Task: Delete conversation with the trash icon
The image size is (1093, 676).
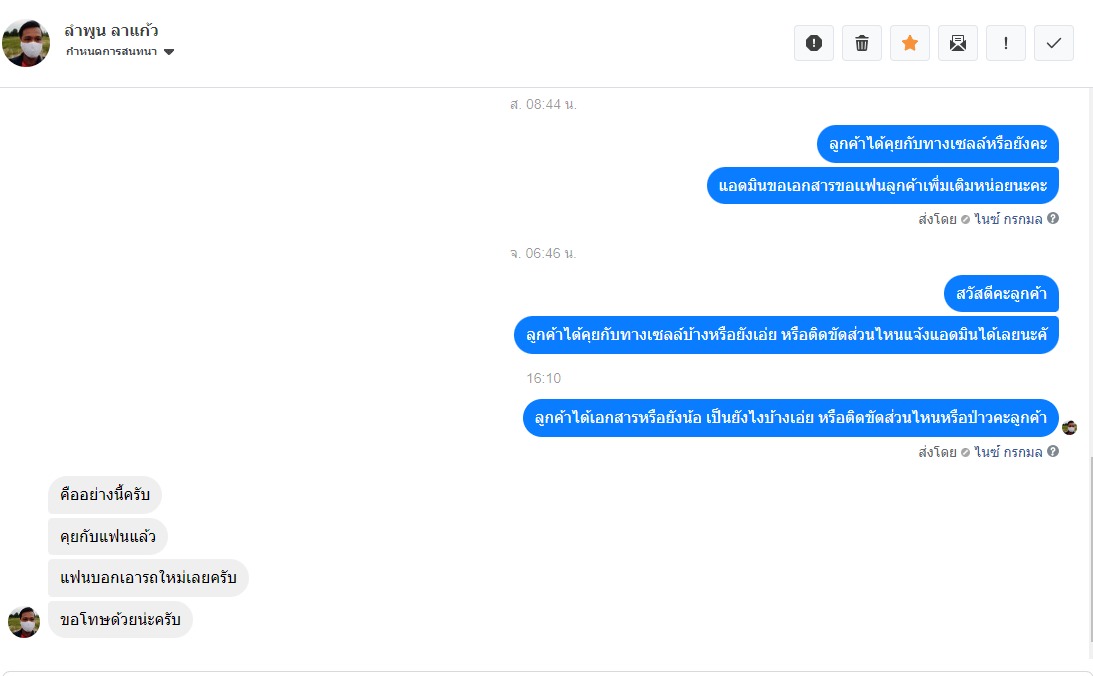Action: click(x=862, y=43)
